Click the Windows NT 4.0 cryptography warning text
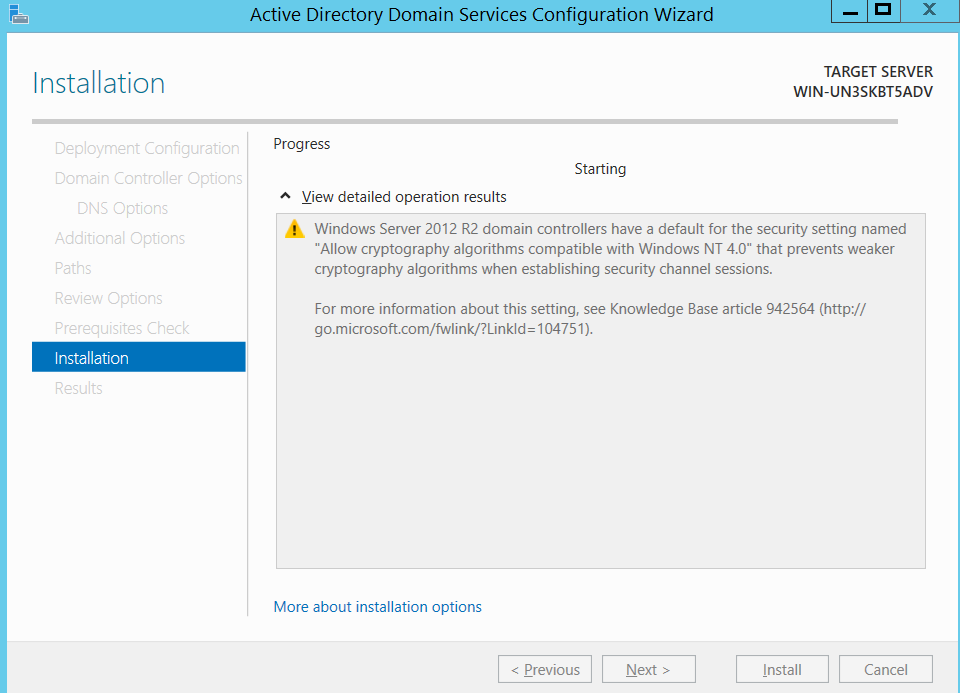Viewport: 960px width, 693px height. tap(610, 249)
